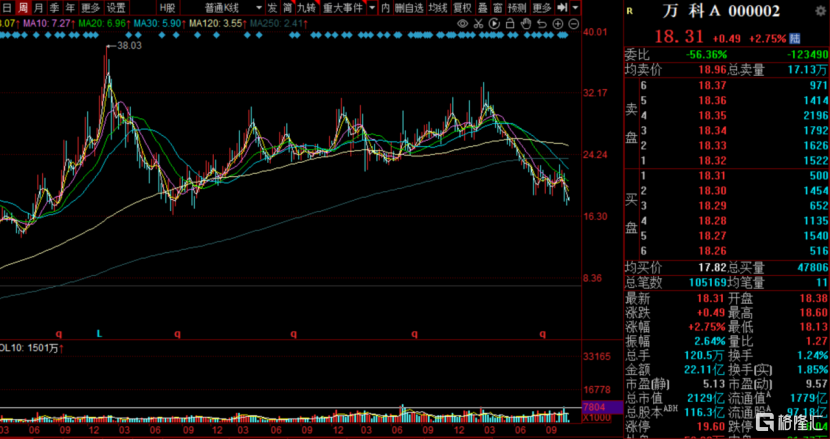This screenshot has width=830, height=439.
Task: Click 删自选 to remove from watchlist
Action: pyautogui.click(x=409, y=7)
